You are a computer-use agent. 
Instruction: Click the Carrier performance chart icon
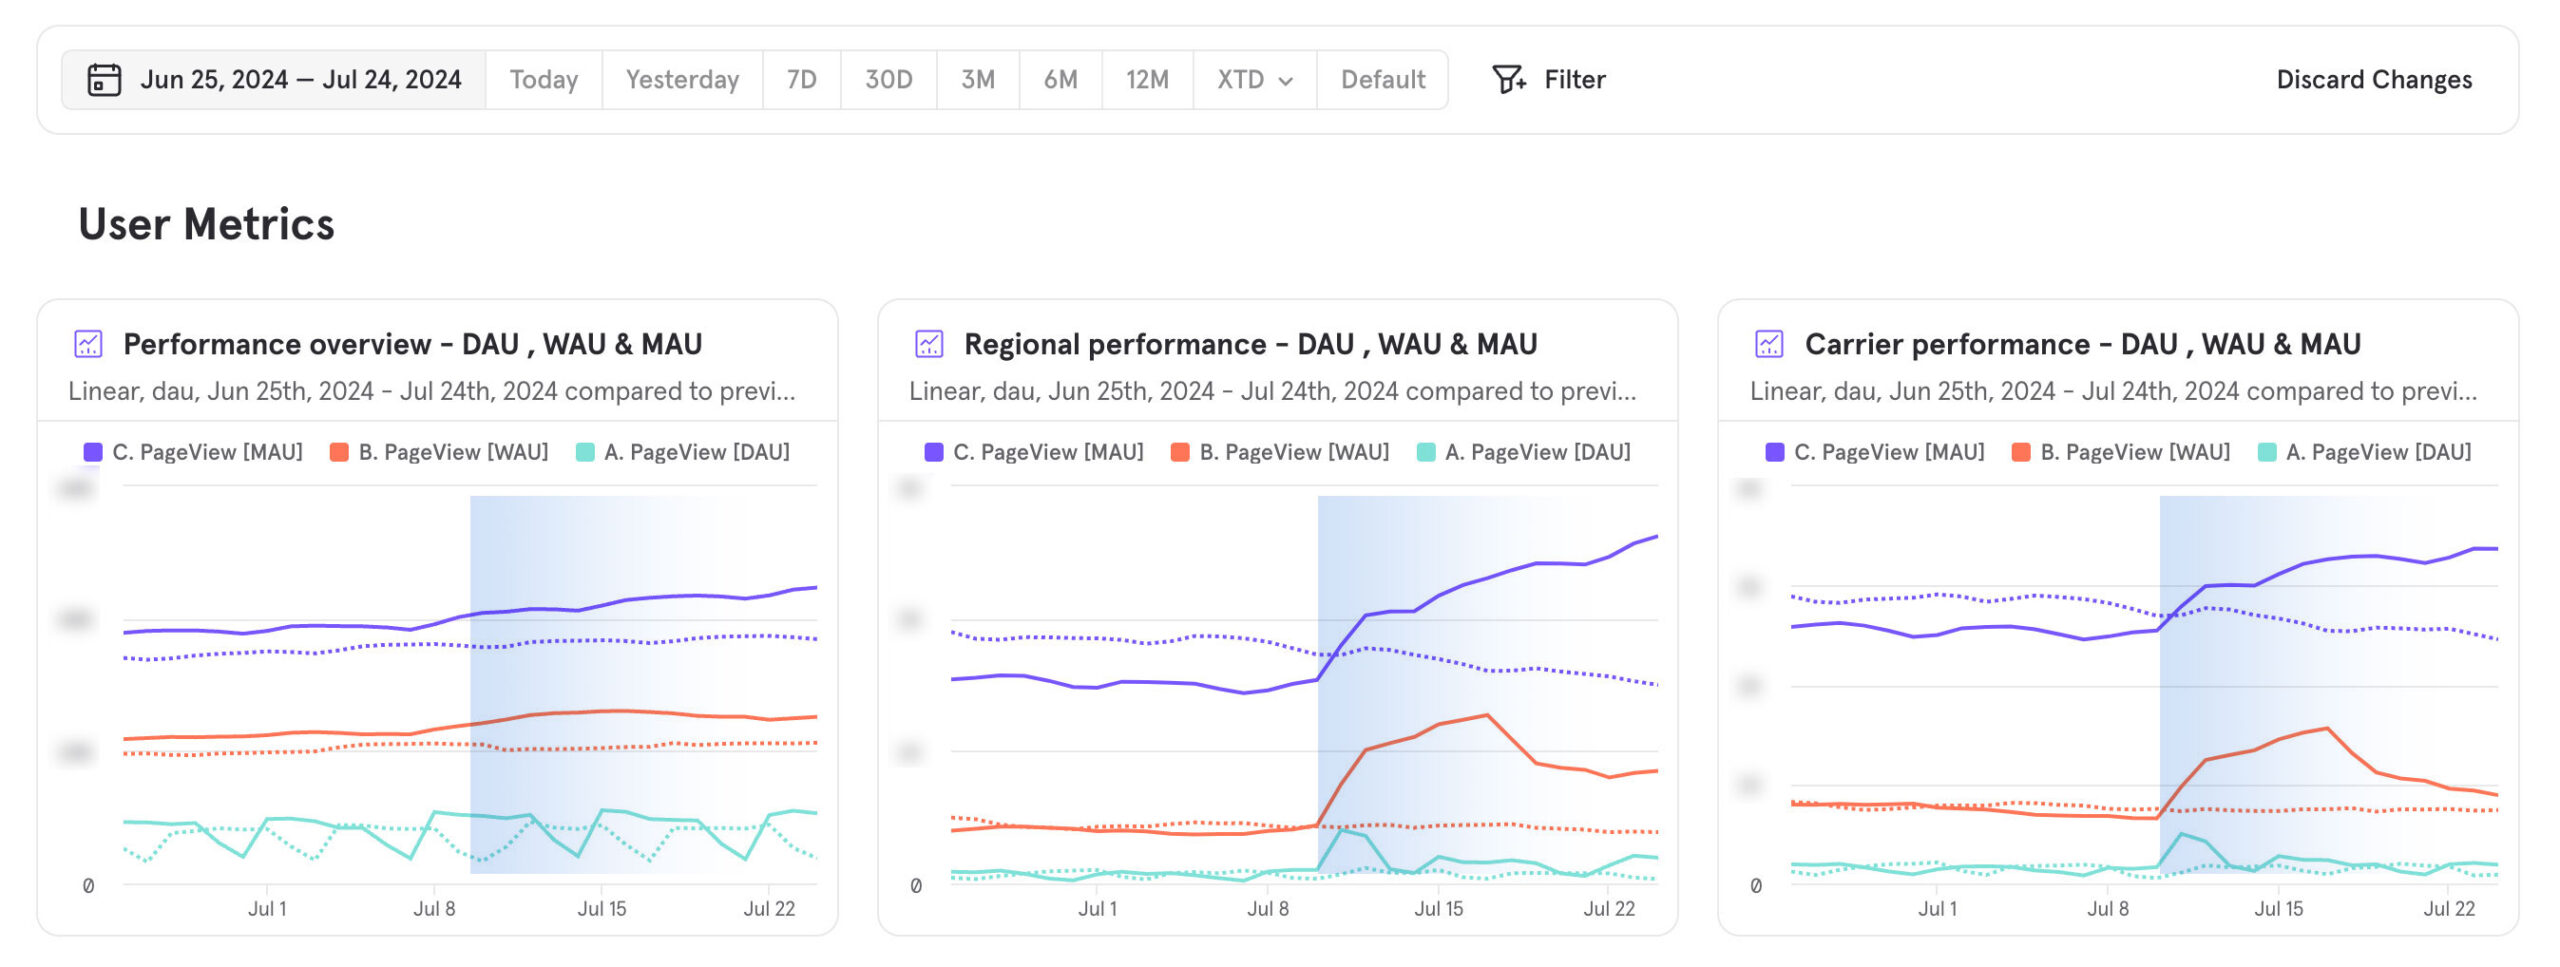click(1769, 344)
